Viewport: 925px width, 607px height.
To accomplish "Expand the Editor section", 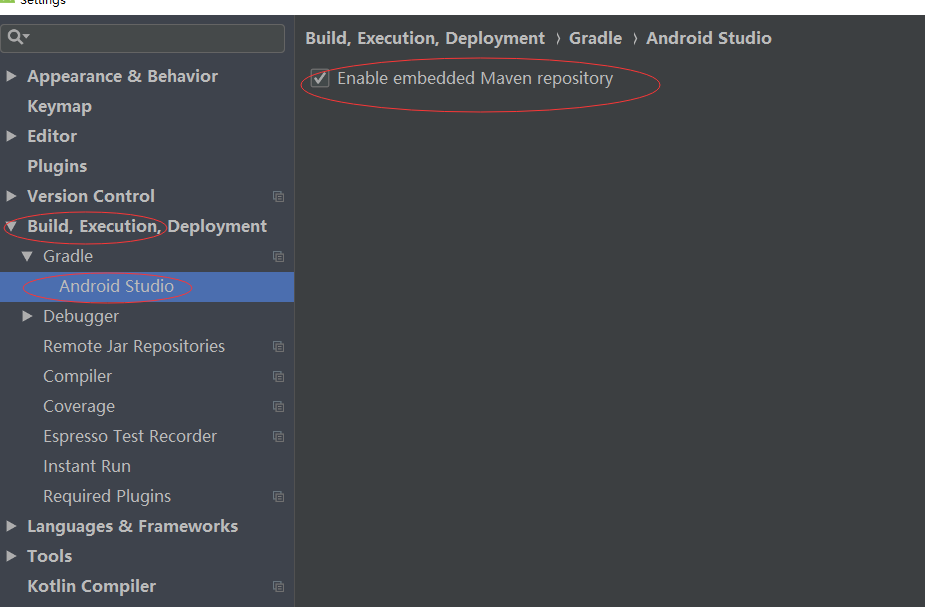I will coord(11,136).
